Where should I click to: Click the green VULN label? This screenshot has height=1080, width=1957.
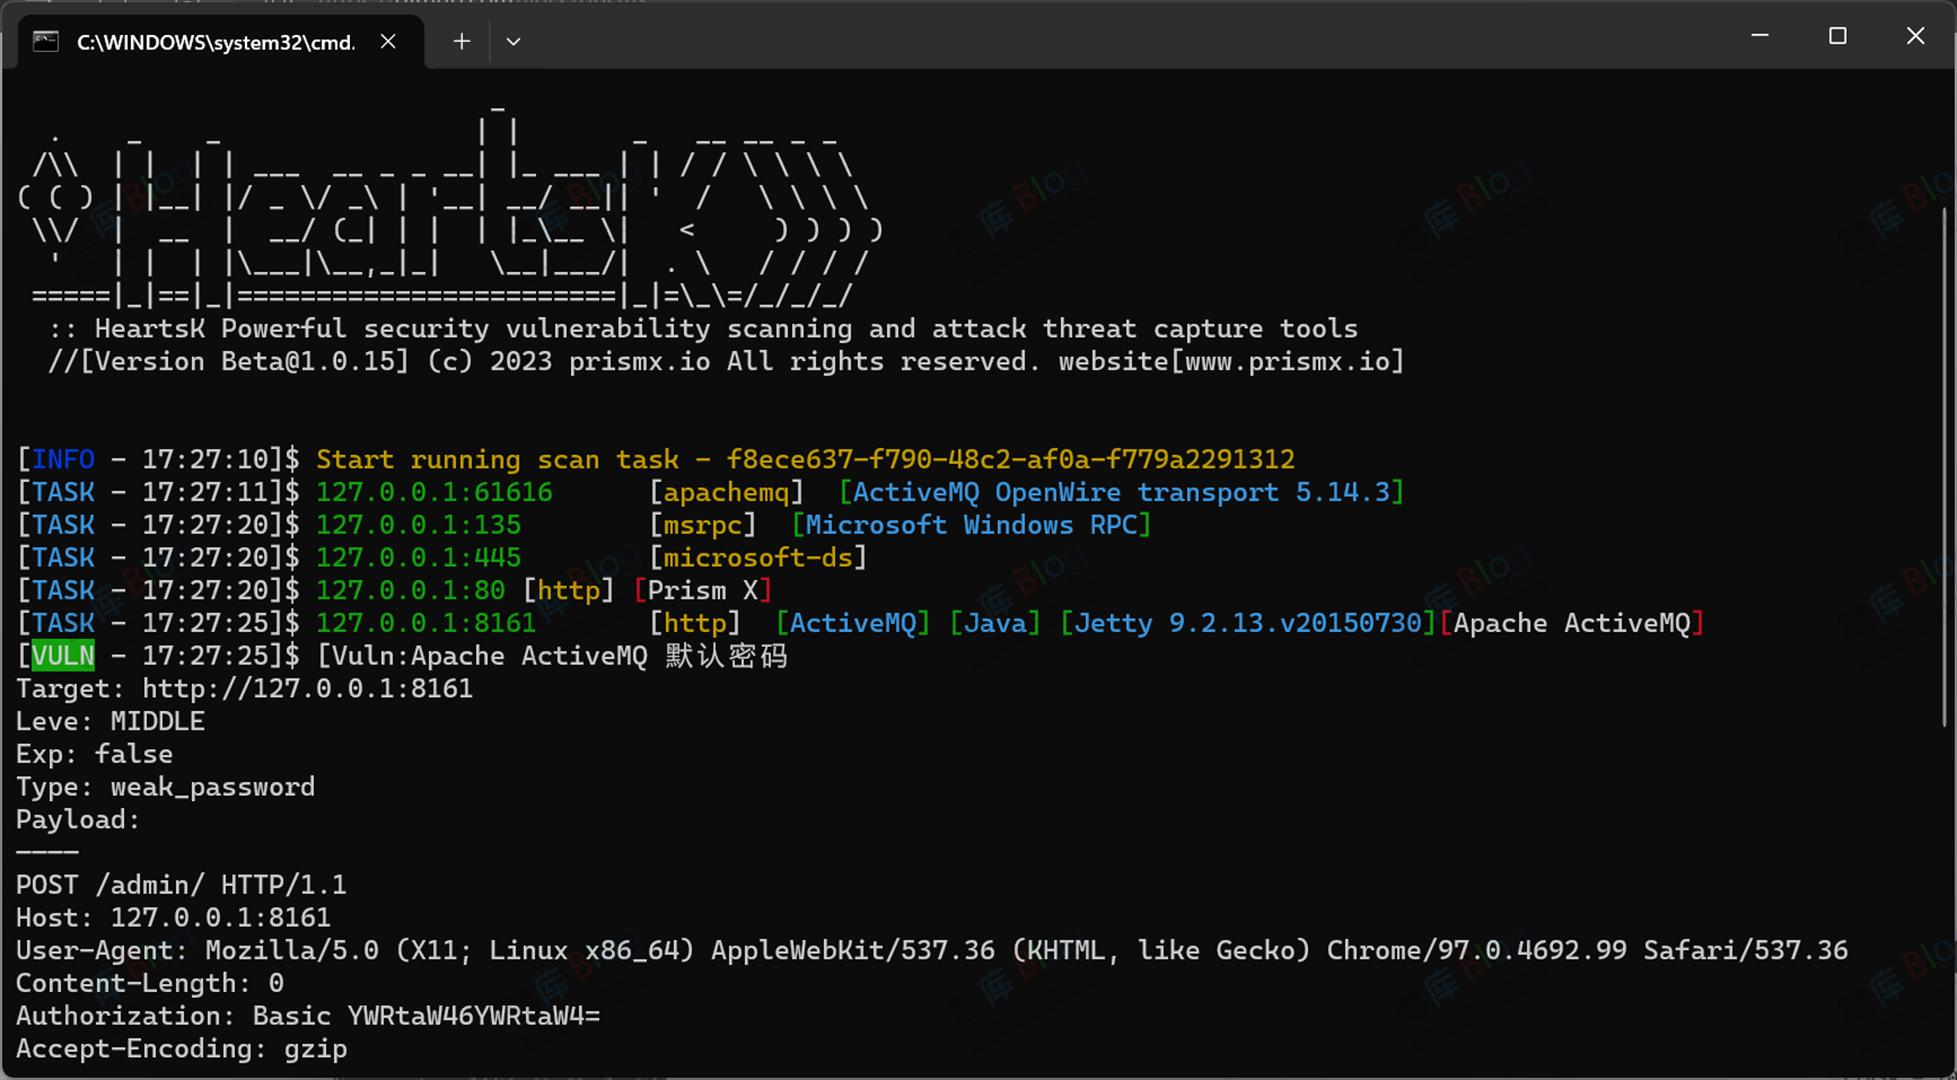(x=63, y=656)
